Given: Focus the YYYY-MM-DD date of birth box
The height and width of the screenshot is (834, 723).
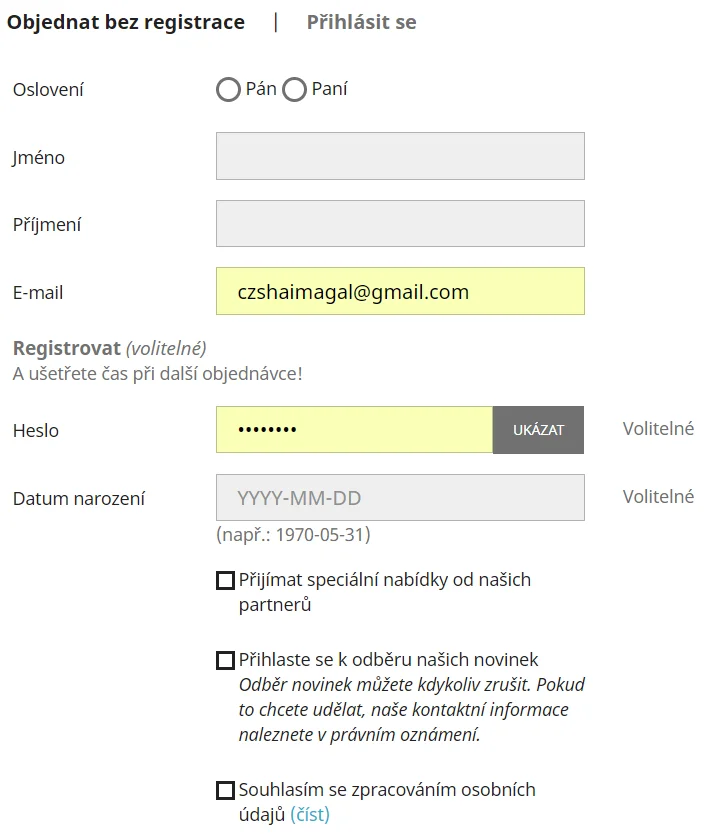Looking at the screenshot, I should coord(400,497).
